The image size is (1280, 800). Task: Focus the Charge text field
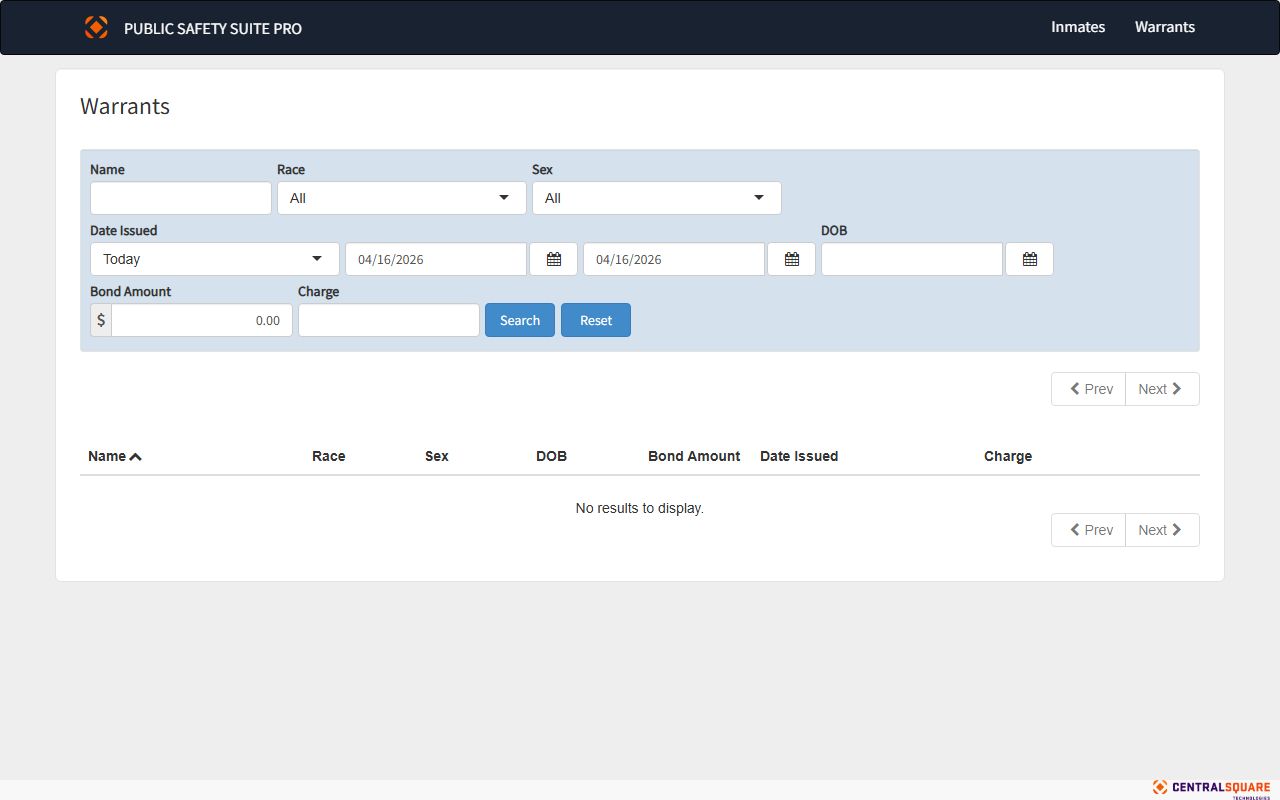click(x=388, y=320)
